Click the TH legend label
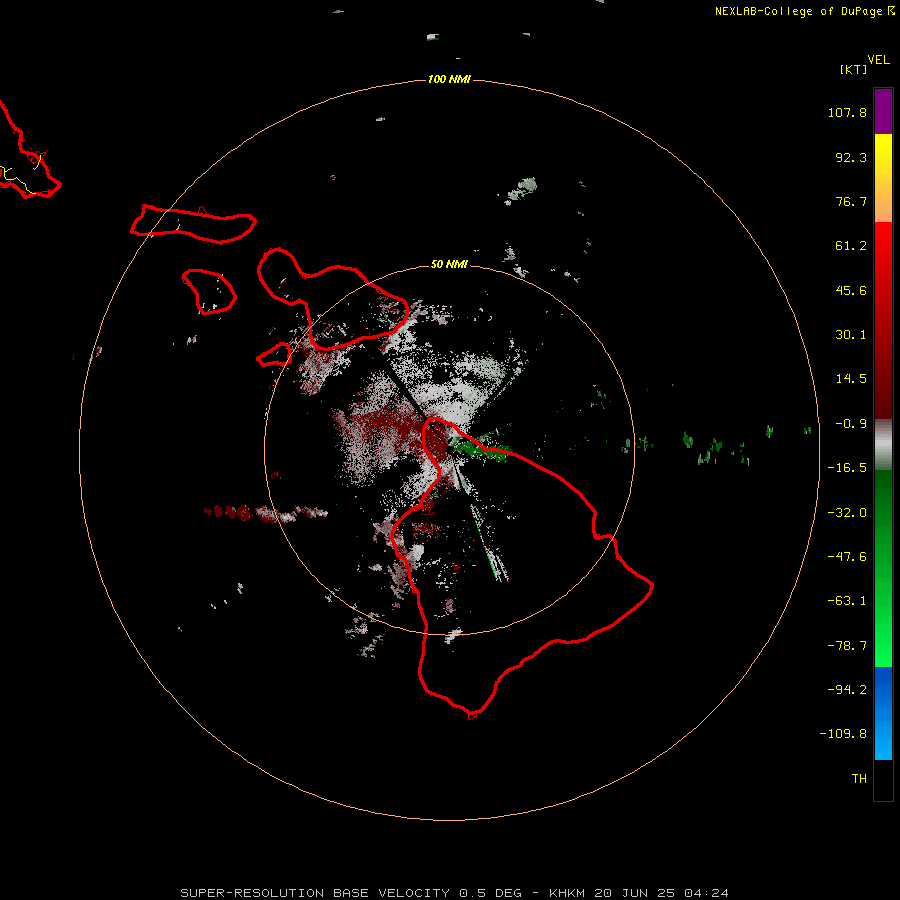This screenshot has width=900, height=900. click(x=859, y=779)
